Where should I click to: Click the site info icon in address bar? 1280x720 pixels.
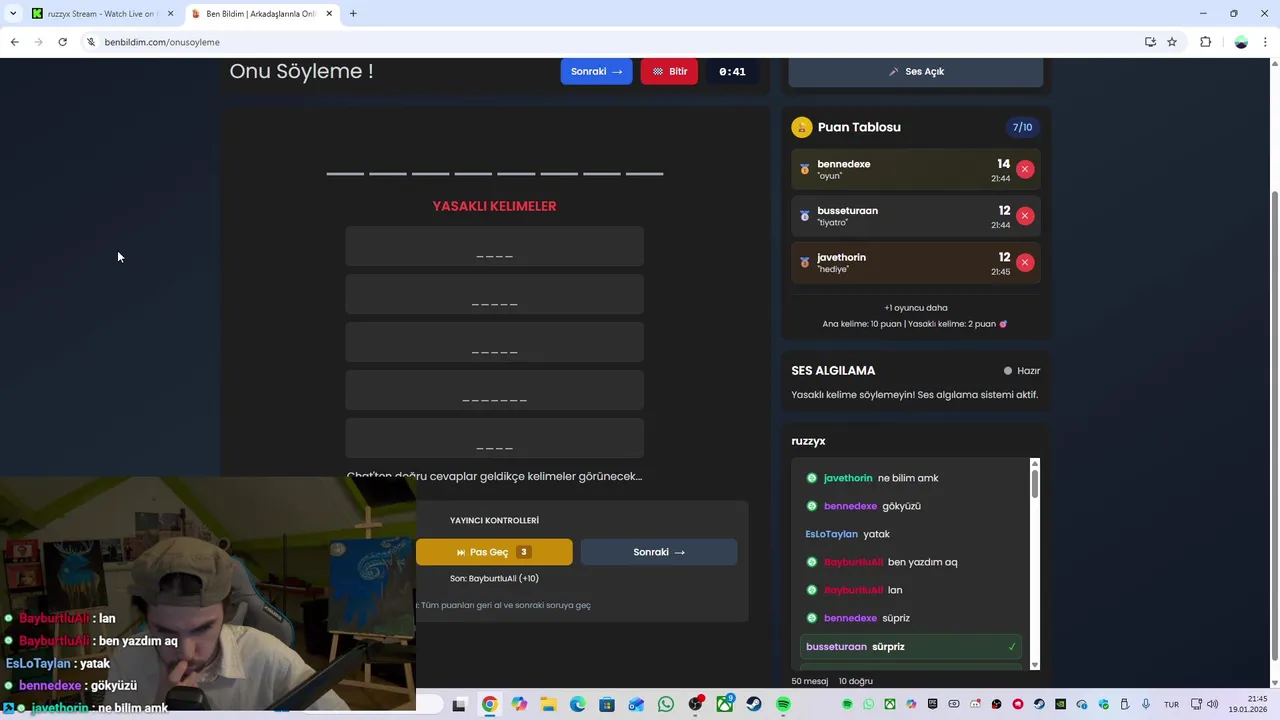[x=91, y=42]
